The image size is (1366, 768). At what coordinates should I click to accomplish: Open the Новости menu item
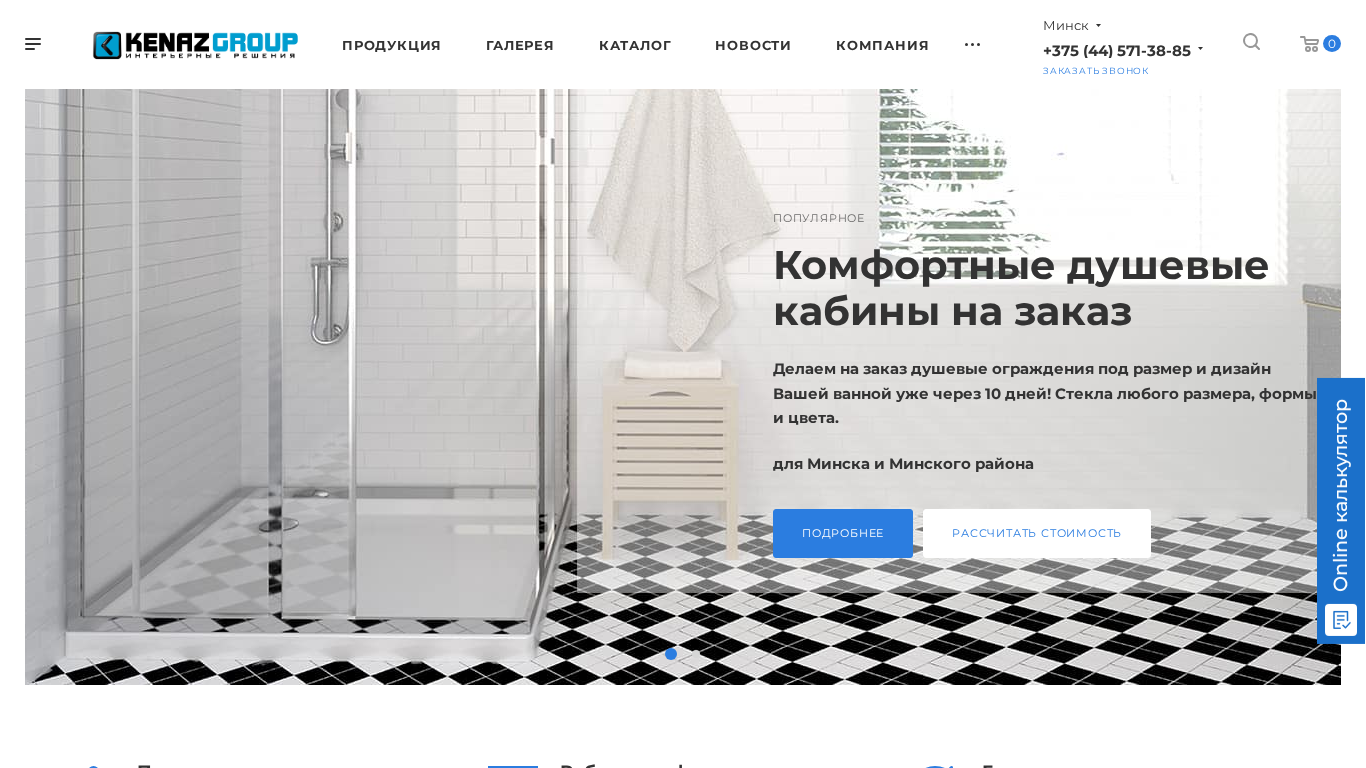pyautogui.click(x=753, y=45)
